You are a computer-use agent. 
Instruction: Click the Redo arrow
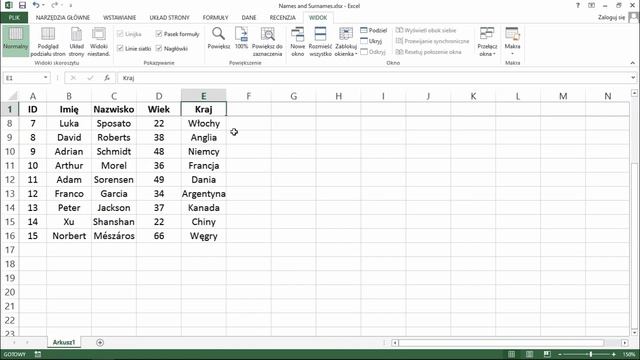point(55,5)
